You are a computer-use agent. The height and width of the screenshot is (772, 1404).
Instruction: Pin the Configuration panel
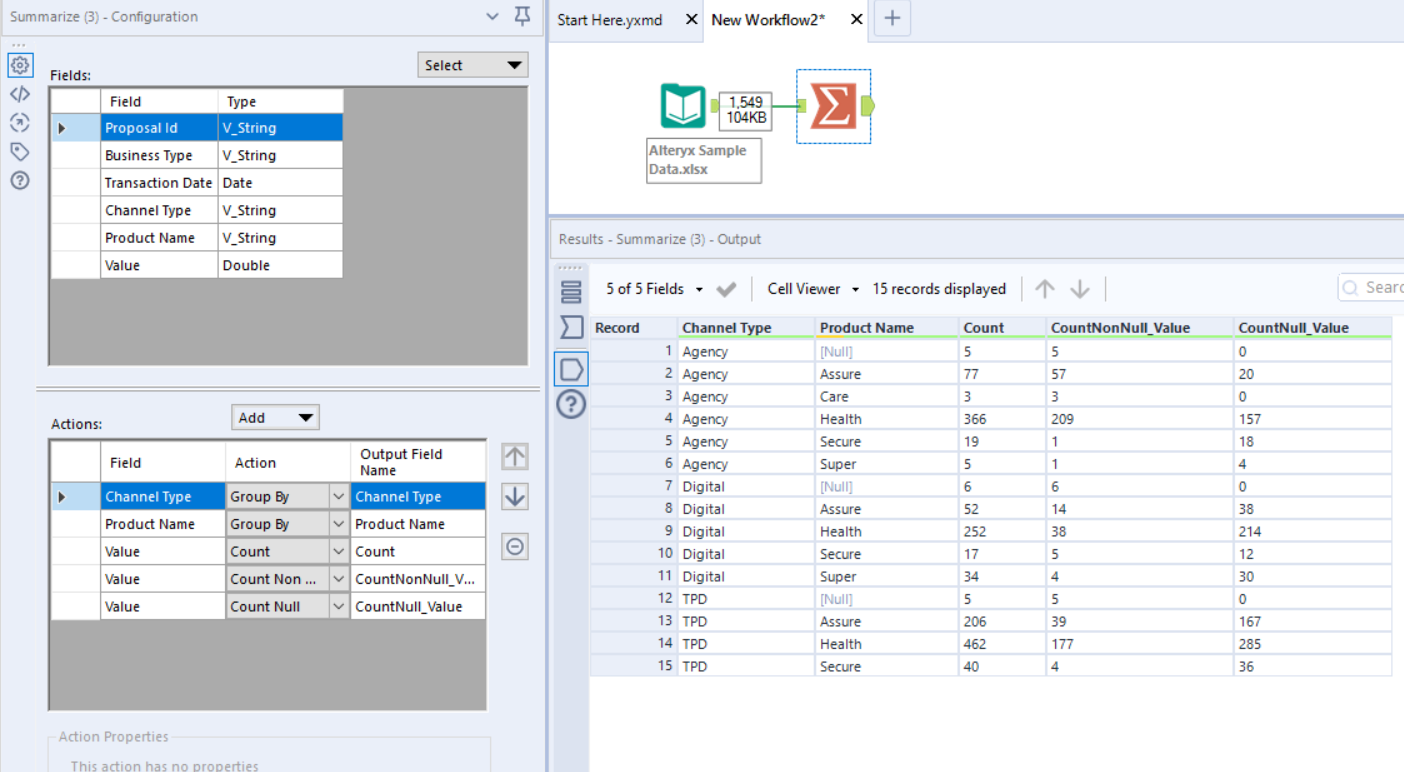click(522, 17)
